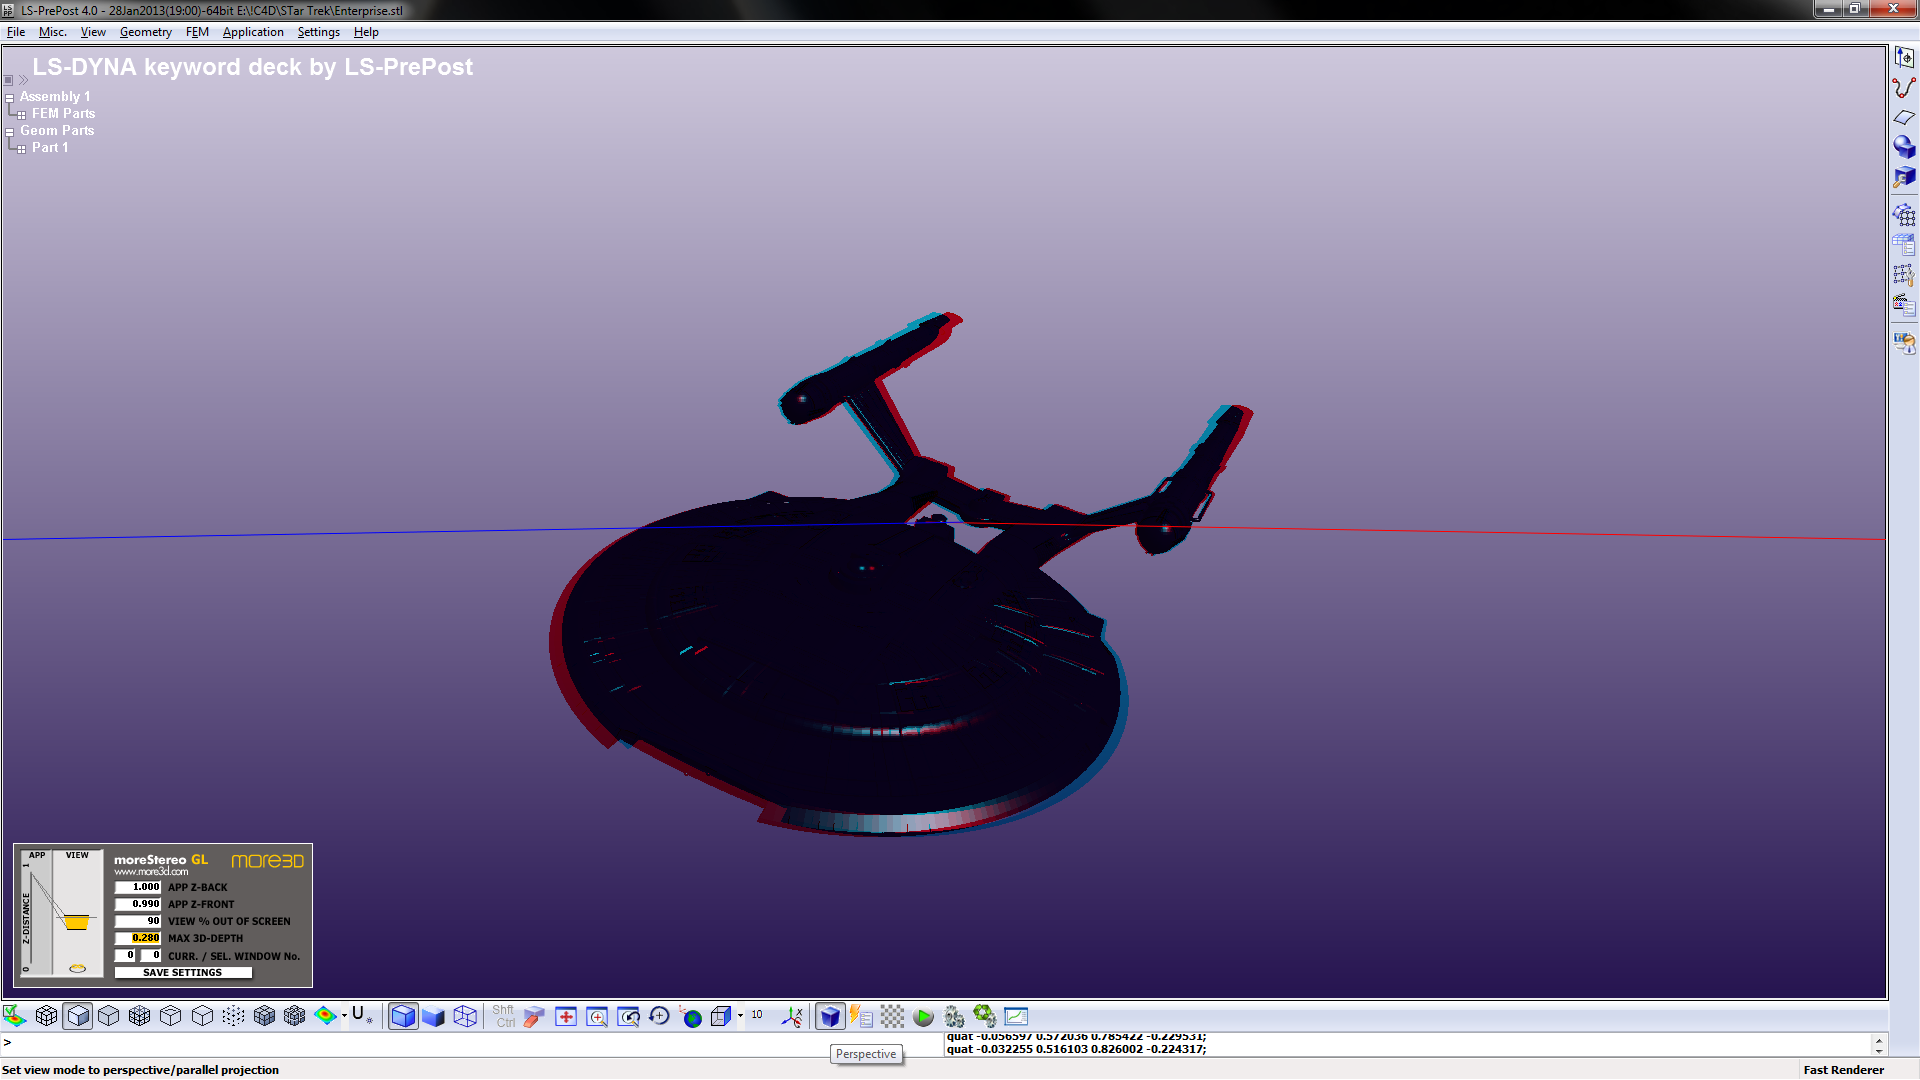1920x1080 pixels.
Task: Open the favorites user icon
Action: [x=1904, y=343]
